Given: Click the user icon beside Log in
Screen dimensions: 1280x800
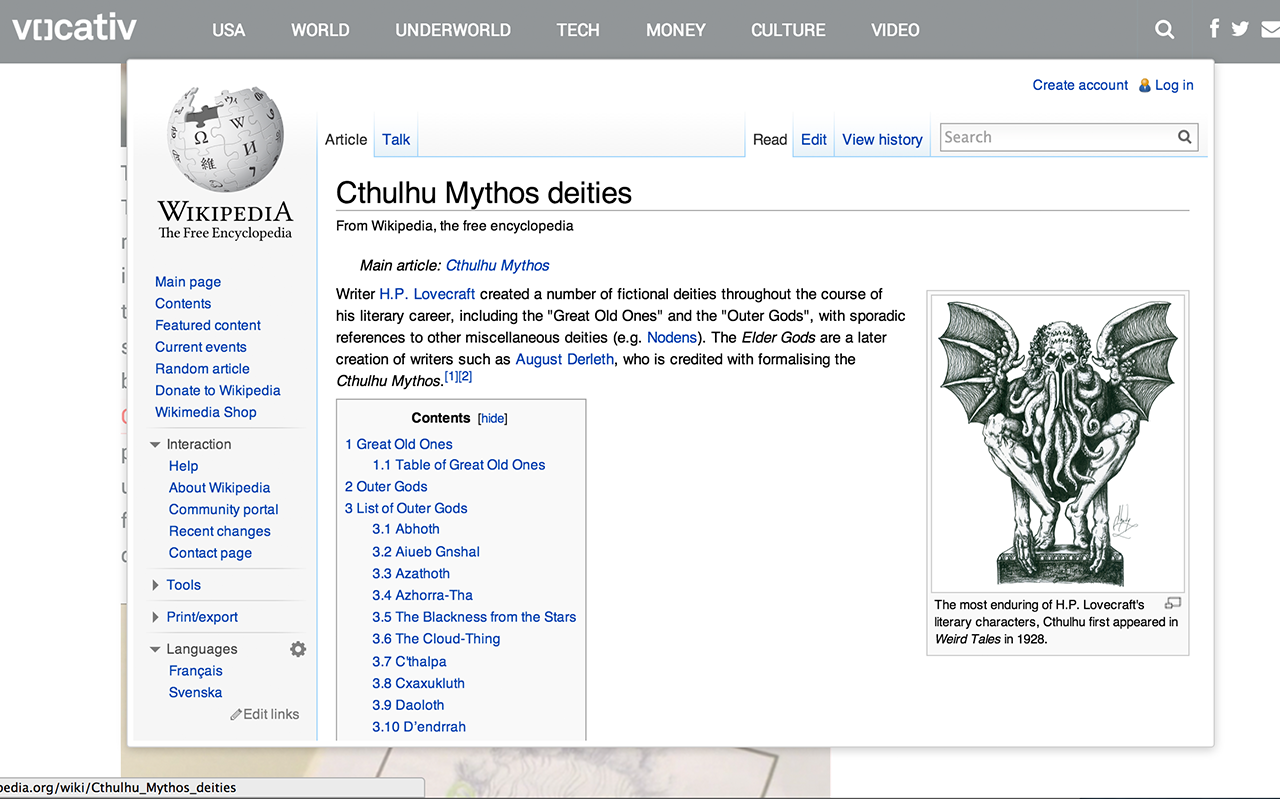Looking at the screenshot, I should tap(1145, 86).
